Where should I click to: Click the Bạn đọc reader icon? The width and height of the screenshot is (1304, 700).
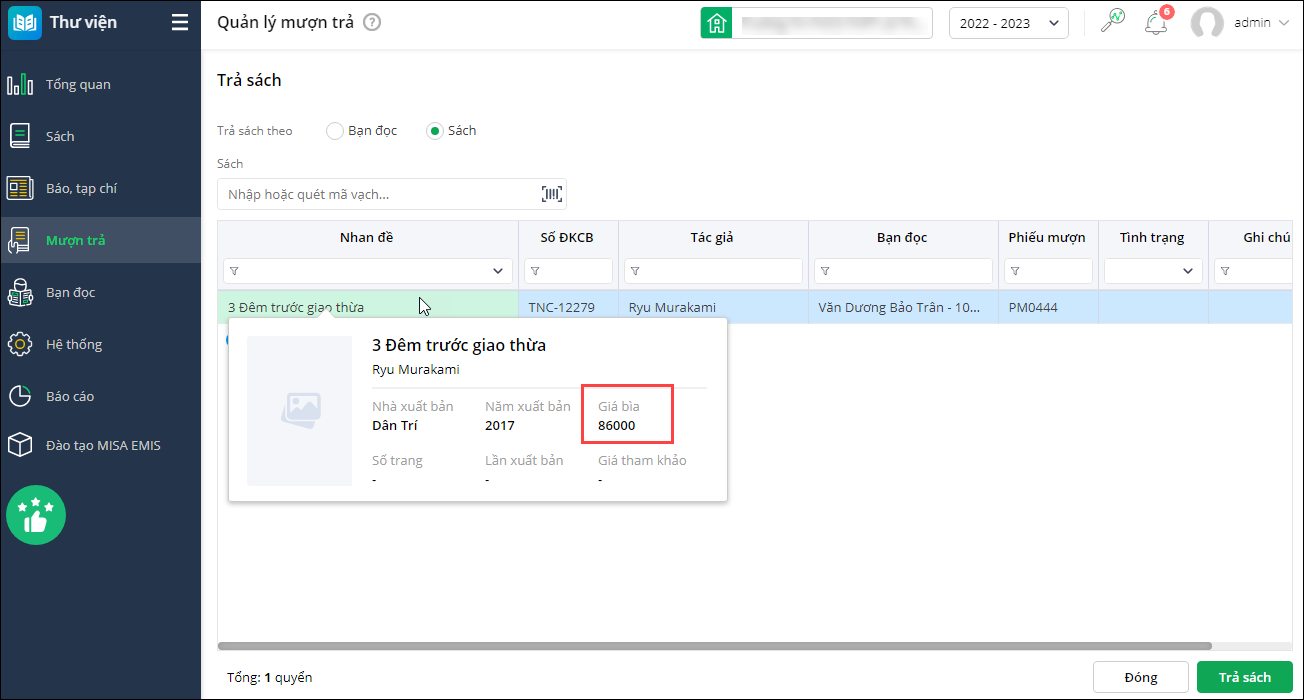(x=21, y=292)
